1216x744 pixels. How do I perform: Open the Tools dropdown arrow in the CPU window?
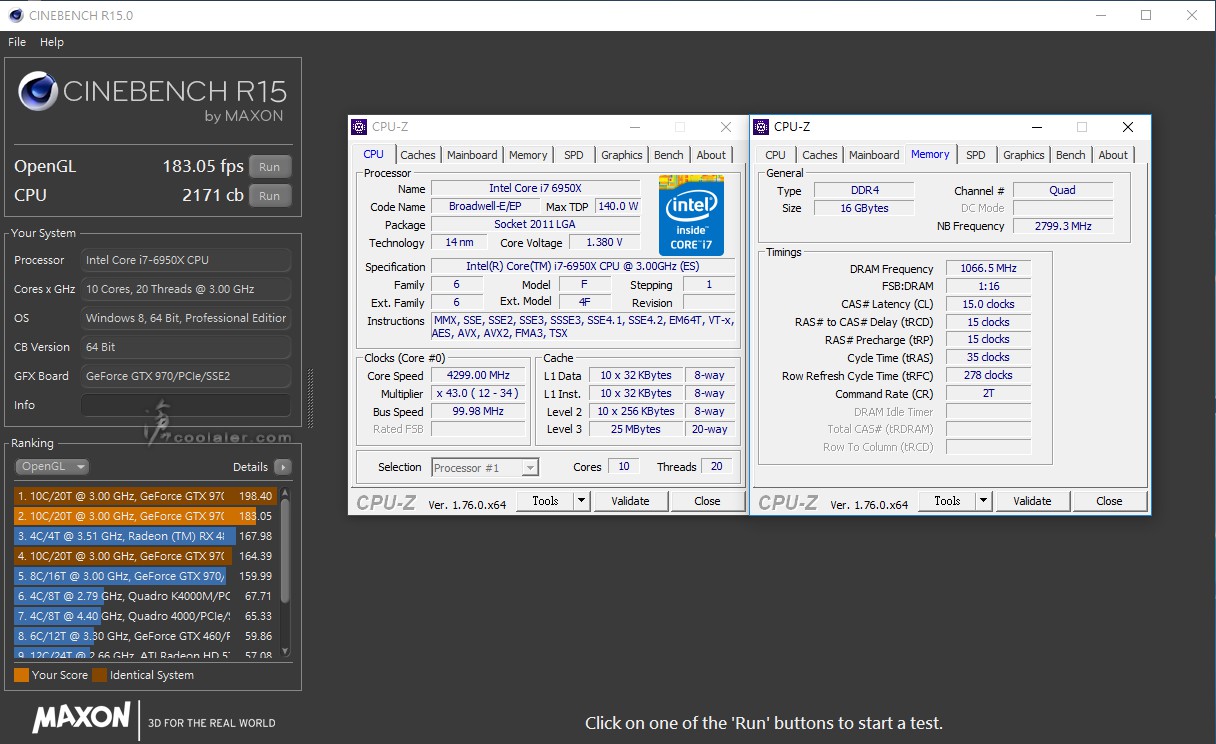582,501
